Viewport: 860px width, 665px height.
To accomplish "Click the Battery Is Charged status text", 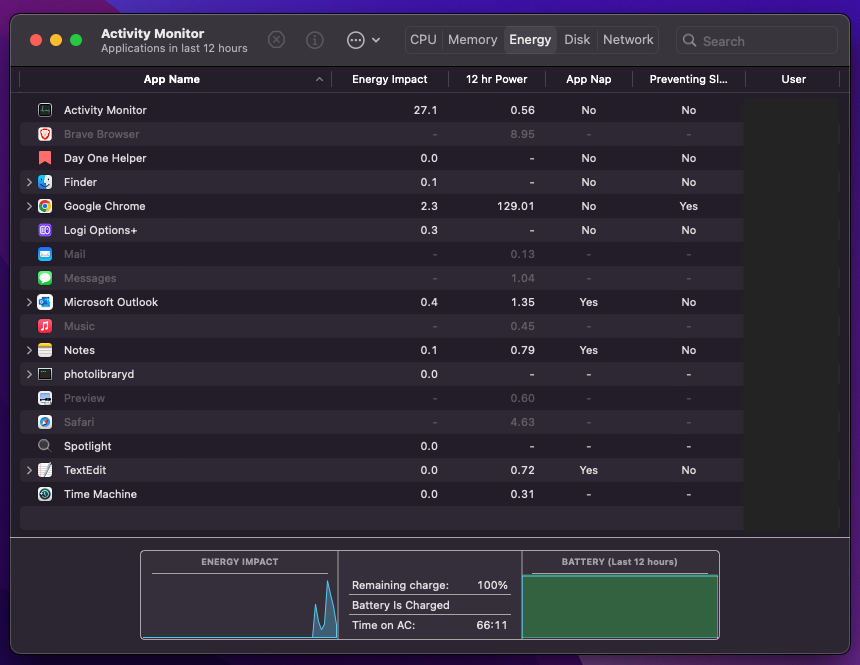I will pos(400,605).
